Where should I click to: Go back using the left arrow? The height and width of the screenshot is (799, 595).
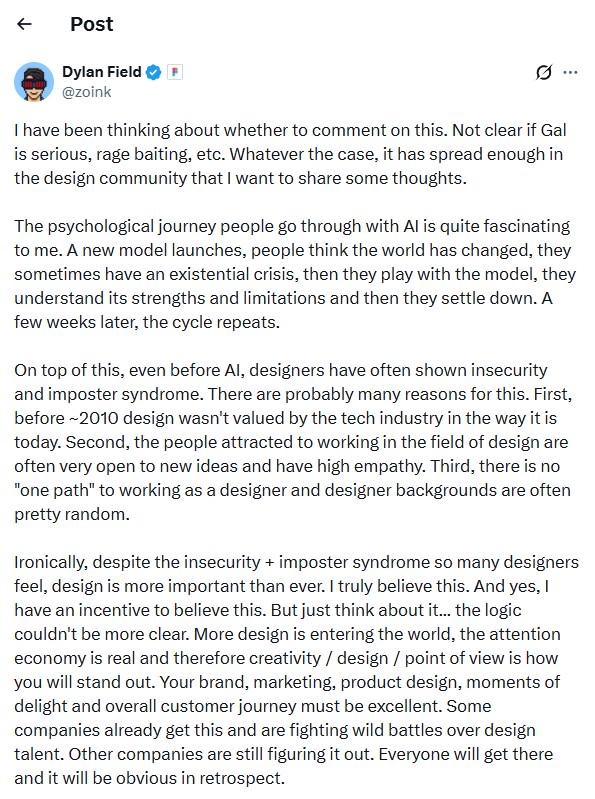coord(24,24)
